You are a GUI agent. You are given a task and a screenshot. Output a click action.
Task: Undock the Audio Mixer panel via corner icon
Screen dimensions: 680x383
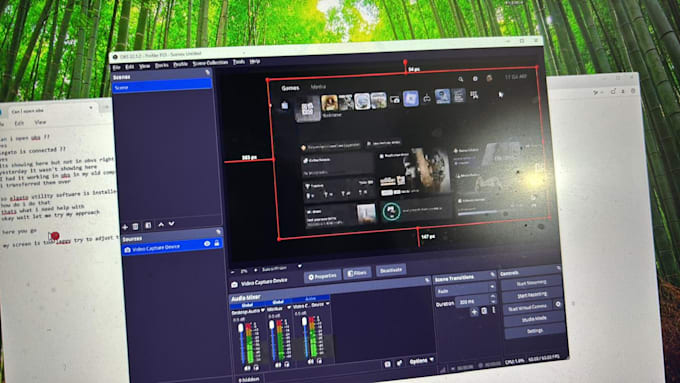427,280
